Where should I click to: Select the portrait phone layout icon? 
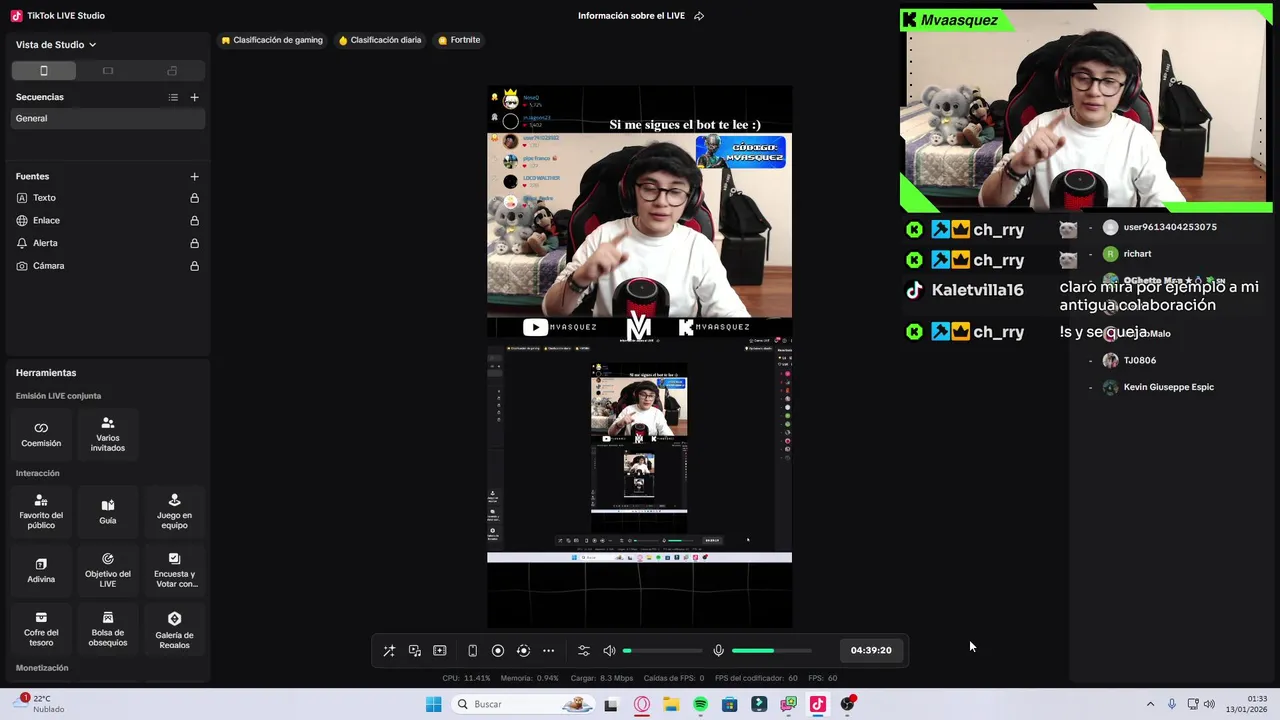[x=44, y=71]
